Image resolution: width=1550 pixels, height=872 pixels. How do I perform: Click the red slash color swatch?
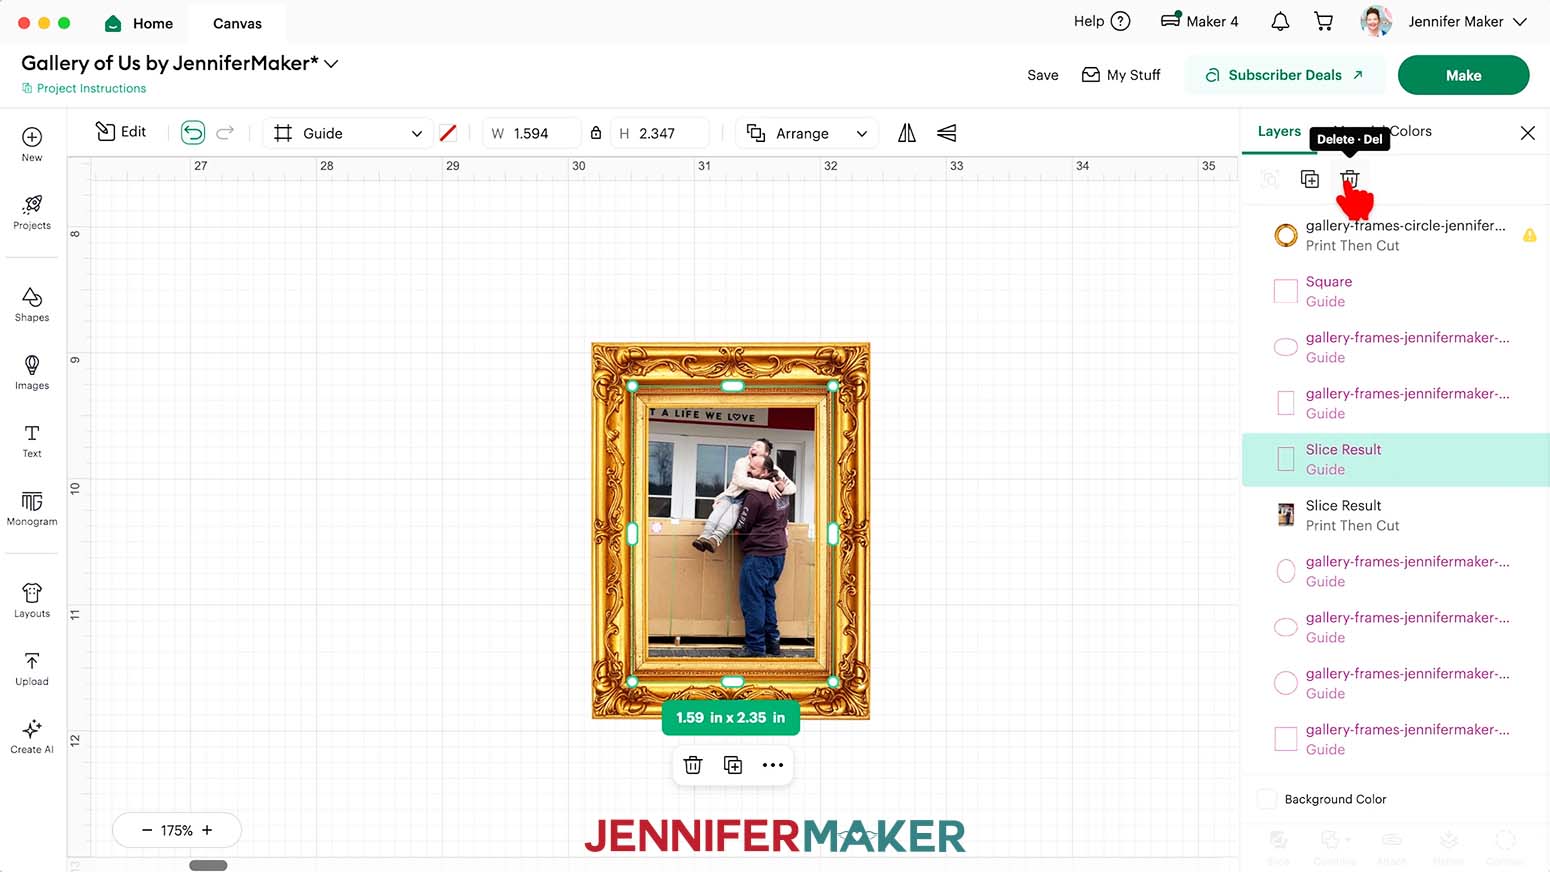tap(448, 133)
